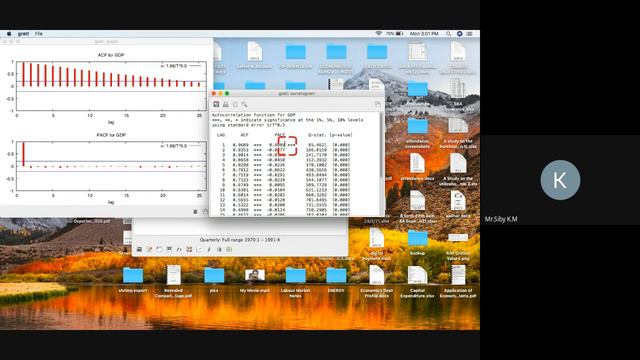Click the save icon in correlogram window toolbar
Image resolution: width=640 pixels, height=360 pixels.
tap(216, 104)
